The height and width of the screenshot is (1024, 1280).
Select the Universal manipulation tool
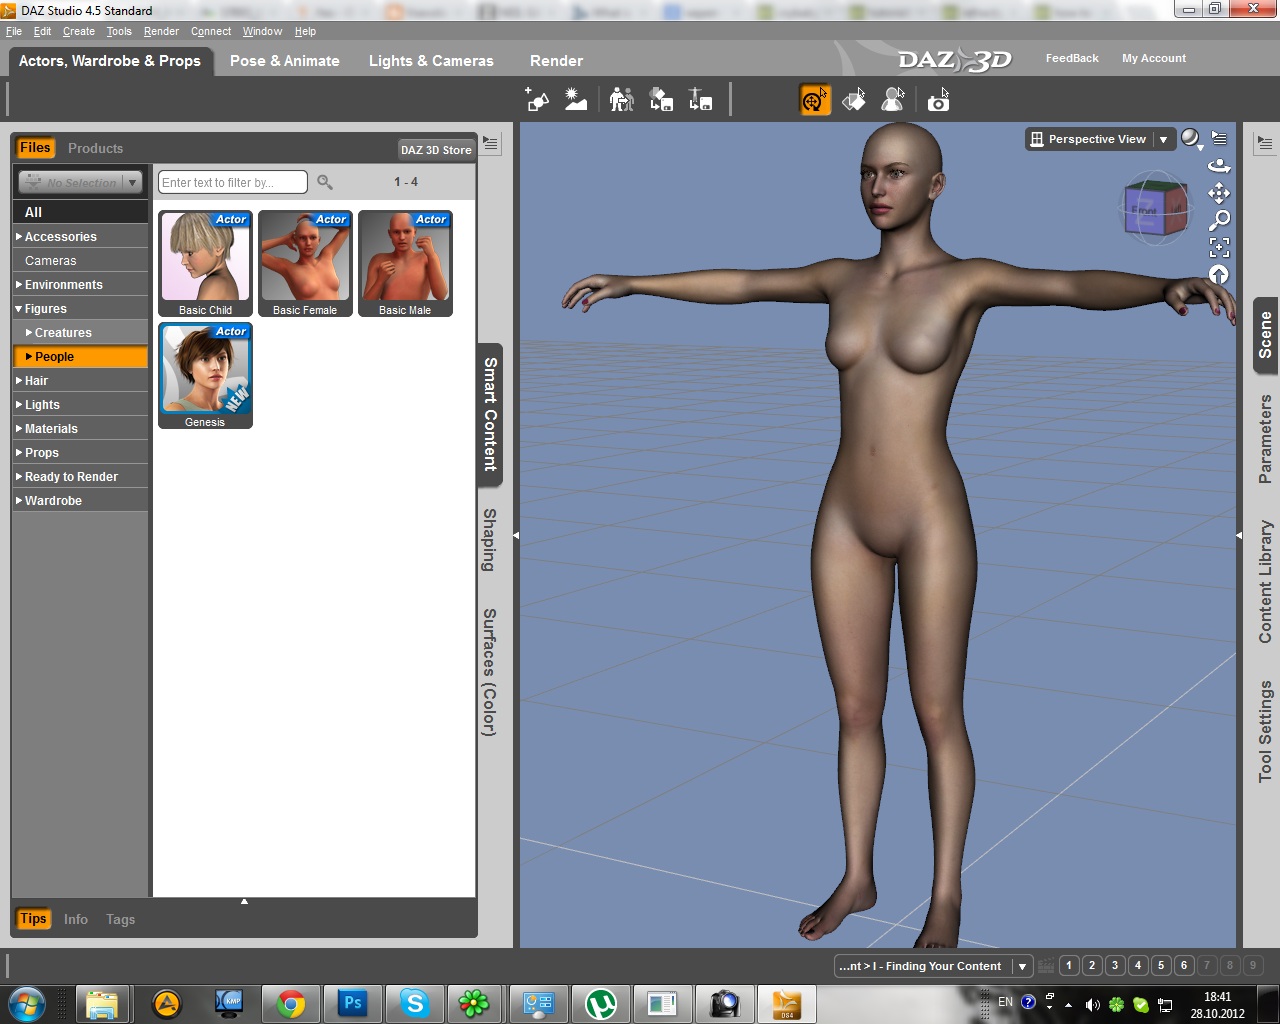815,100
